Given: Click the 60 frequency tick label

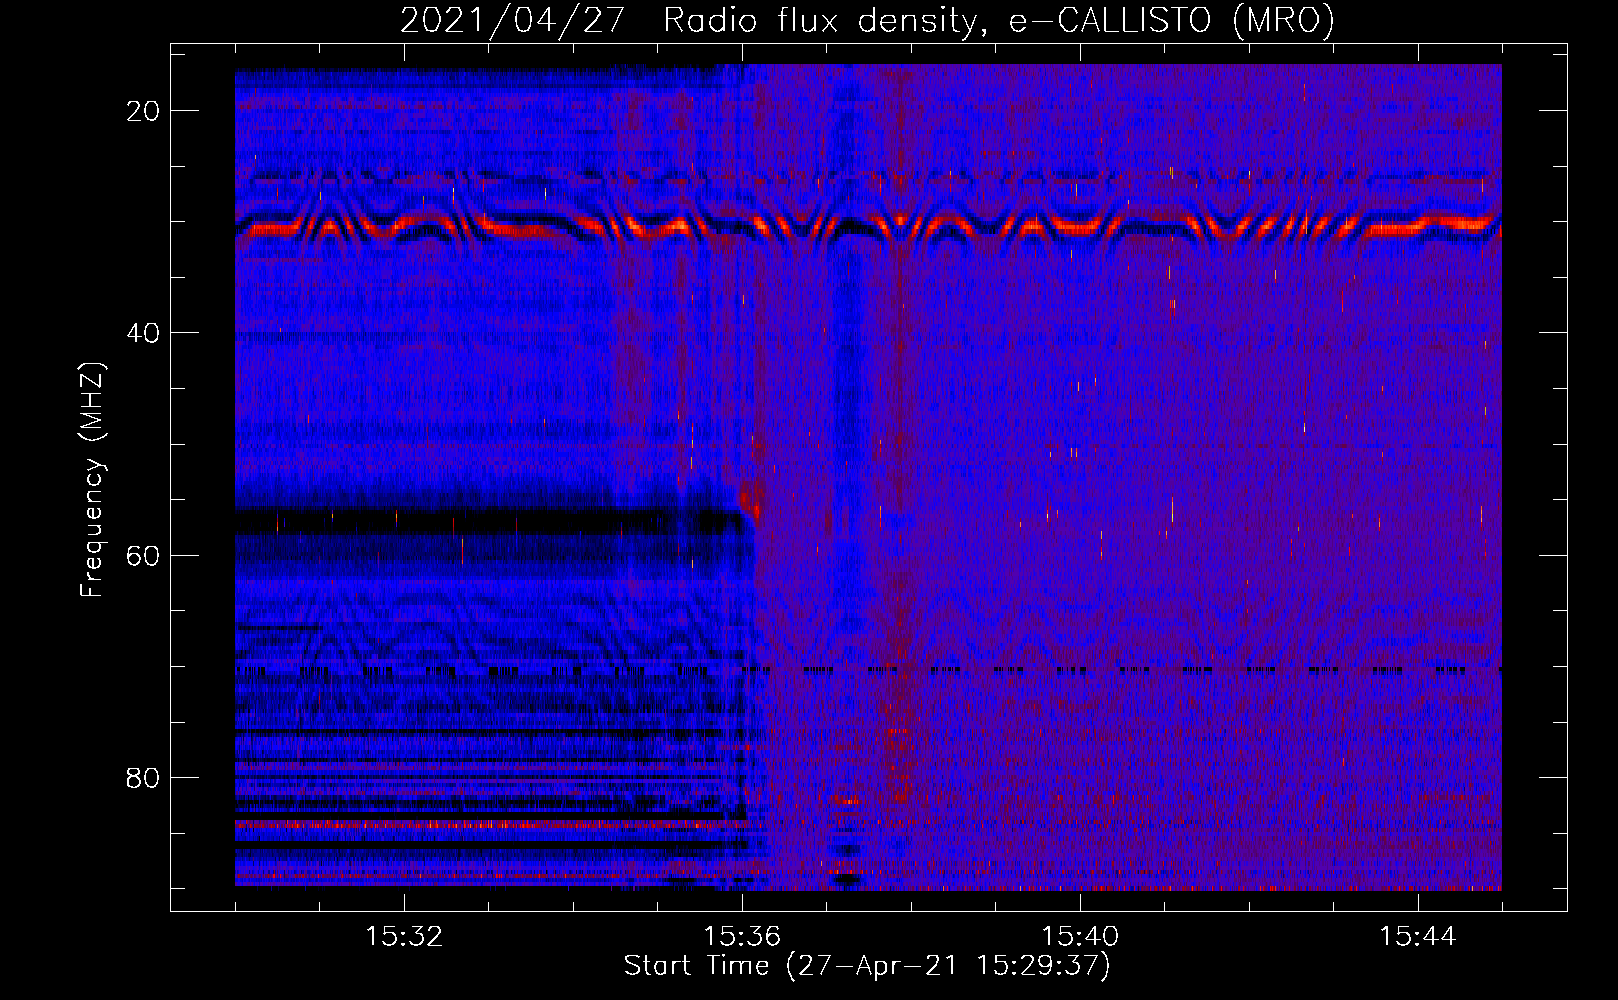Looking at the screenshot, I should (144, 555).
